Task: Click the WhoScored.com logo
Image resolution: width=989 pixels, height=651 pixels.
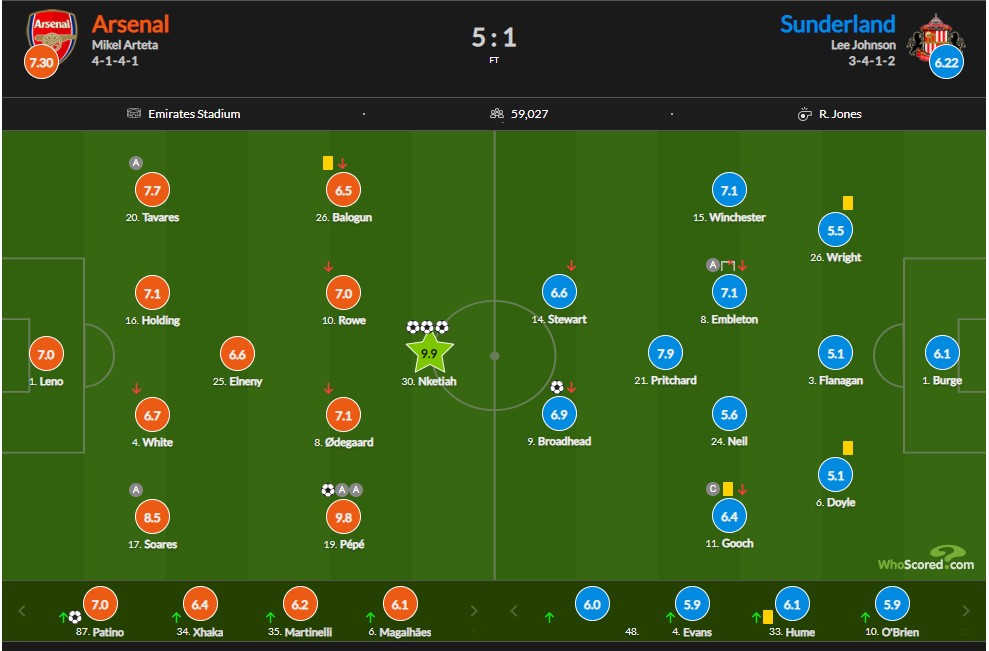Action: coord(926,558)
